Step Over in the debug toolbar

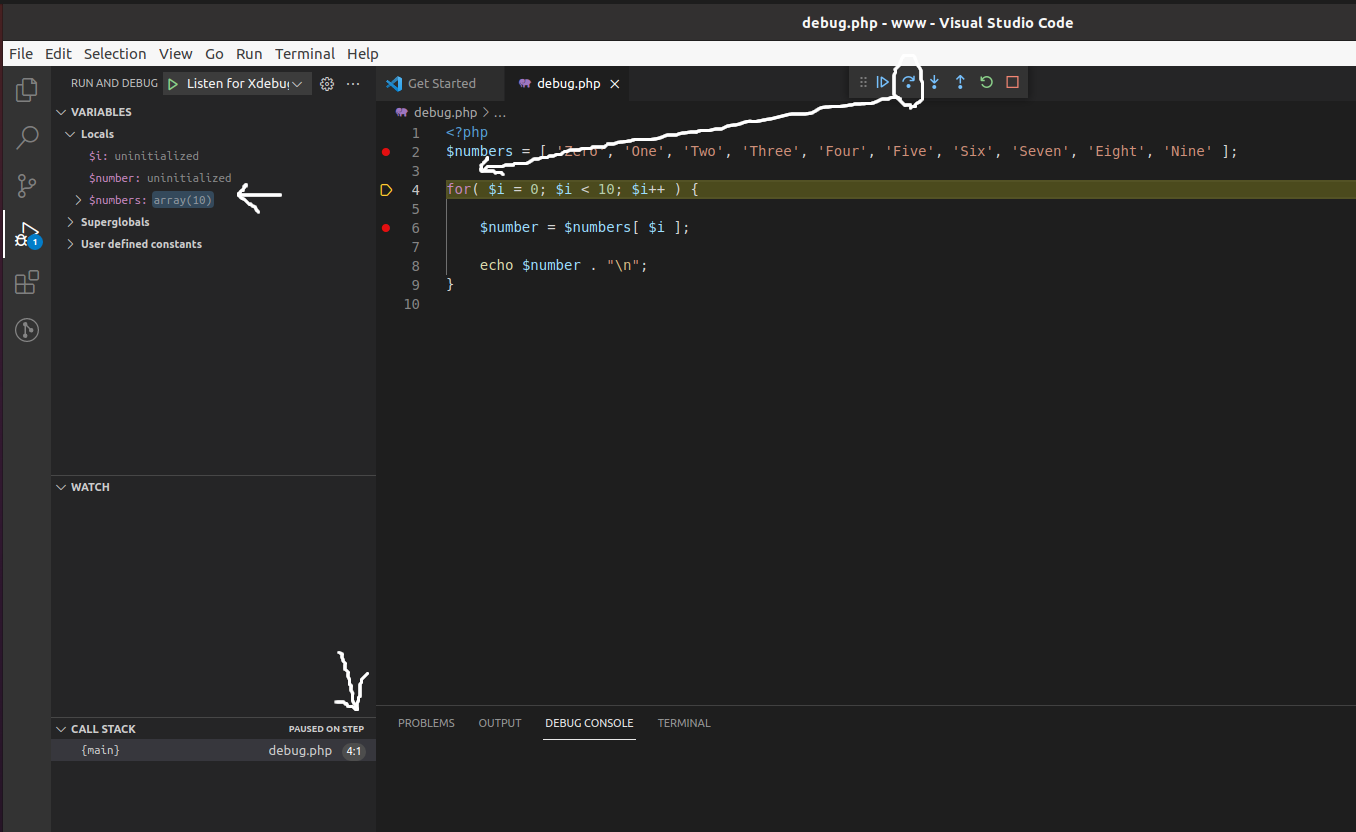click(x=908, y=83)
